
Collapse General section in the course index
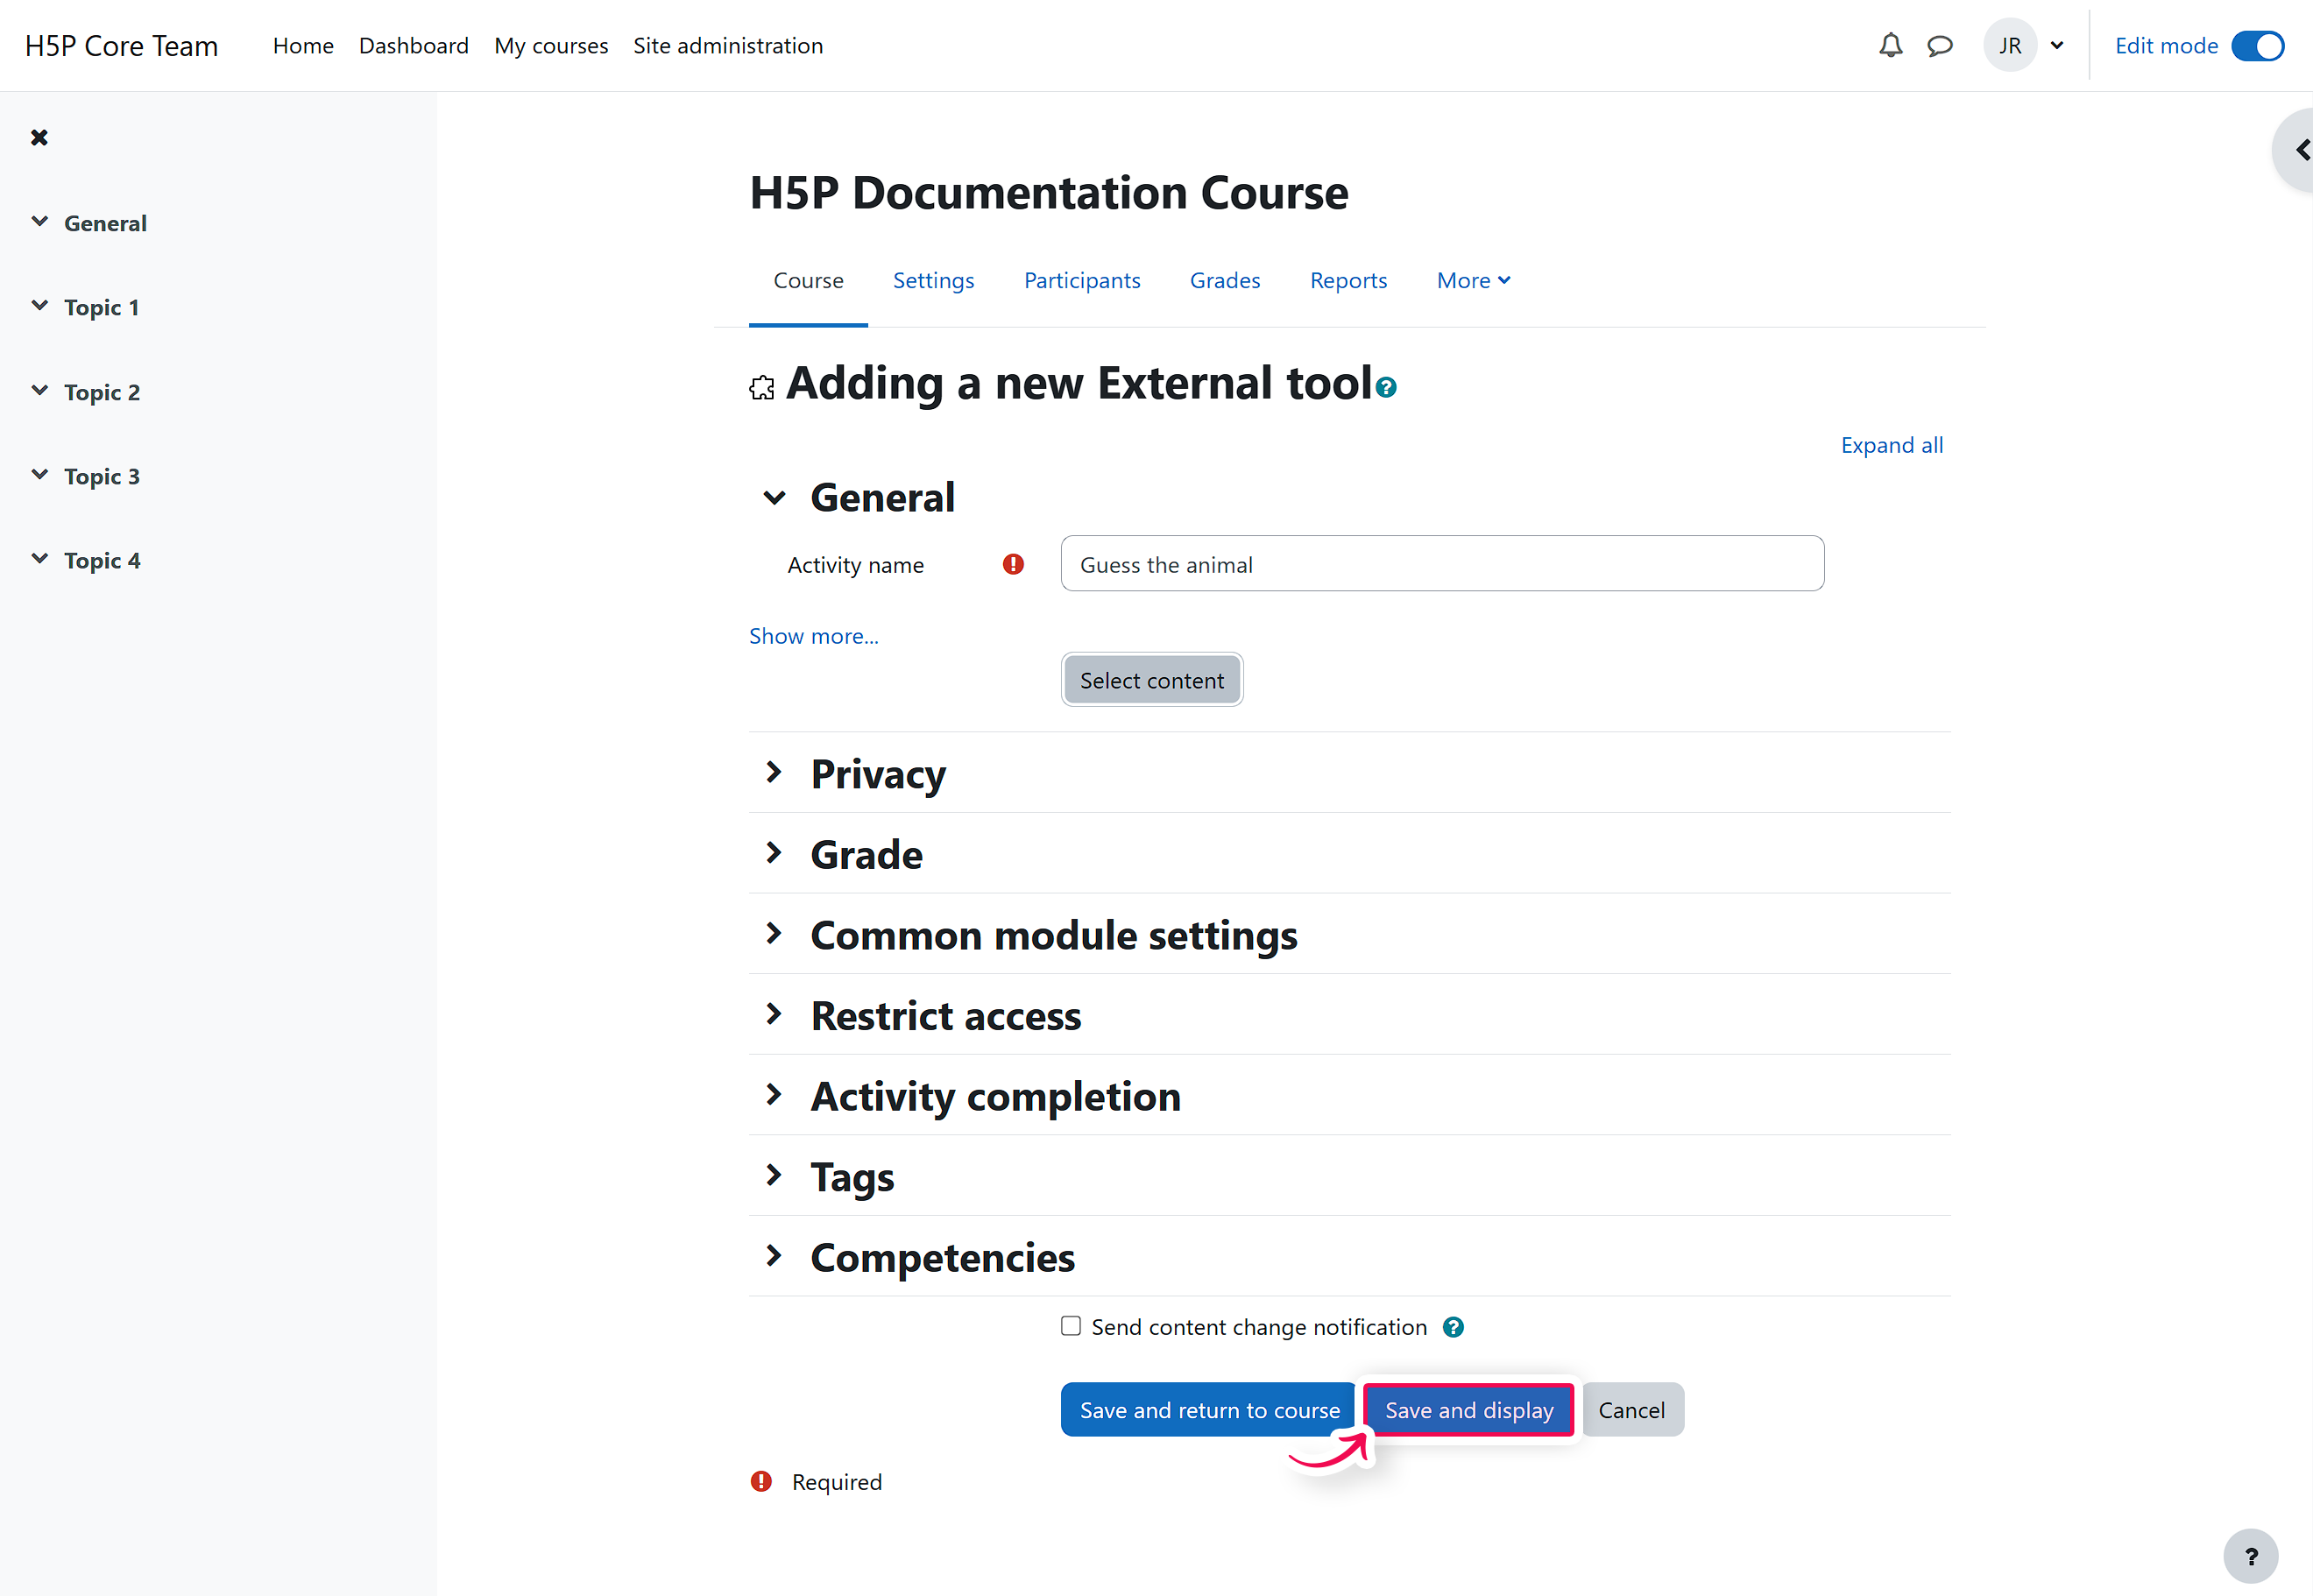(39, 222)
